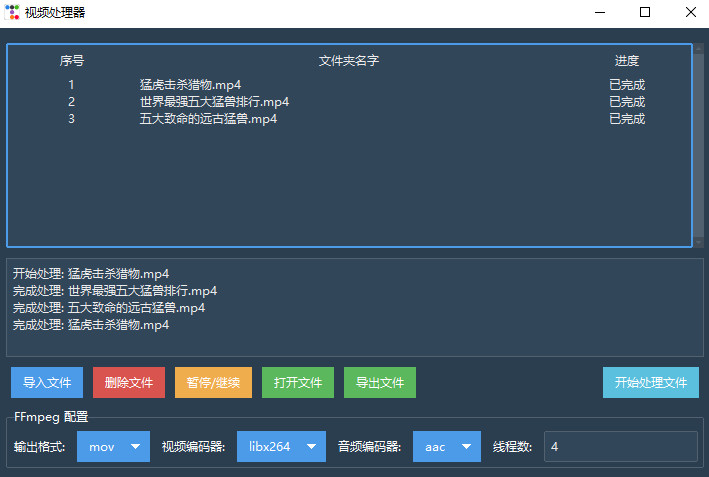Open the 输出格式 mov dropdown

point(113,447)
